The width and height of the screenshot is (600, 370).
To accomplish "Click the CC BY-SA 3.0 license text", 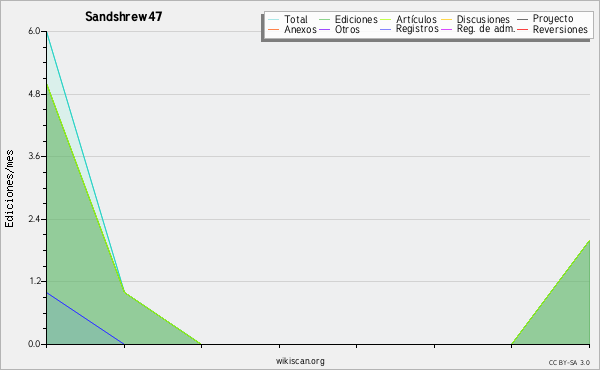I will pos(569,362).
